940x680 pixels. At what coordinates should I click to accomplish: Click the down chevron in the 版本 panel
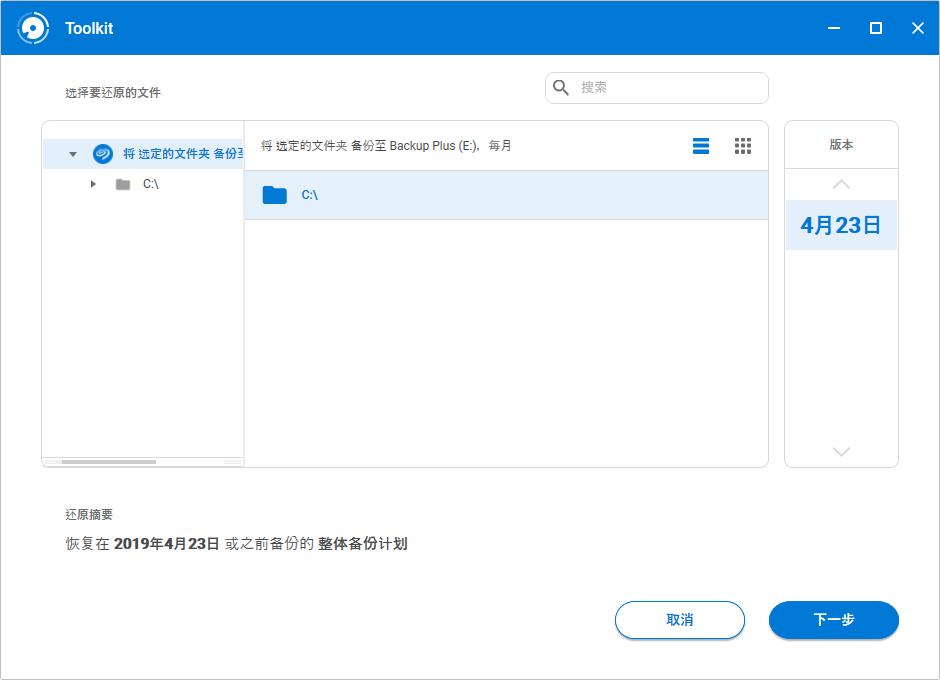click(841, 451)
